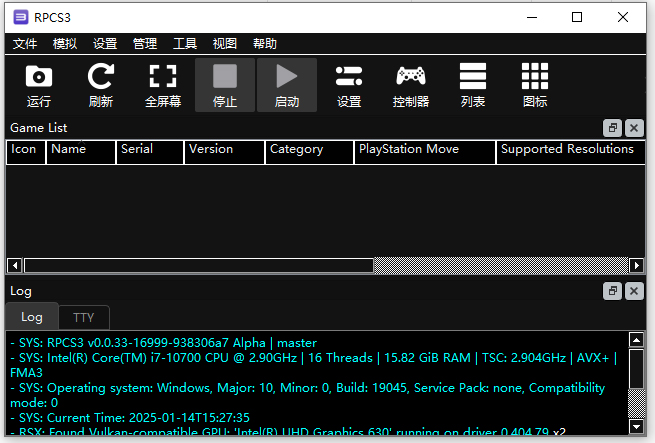655x443 pixels.
Task: Click game list scroll left arrow
Action: (15, 265)
